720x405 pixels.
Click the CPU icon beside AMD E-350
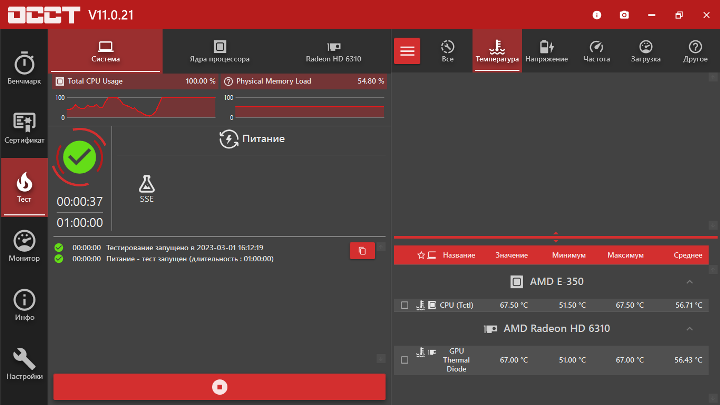517,282
